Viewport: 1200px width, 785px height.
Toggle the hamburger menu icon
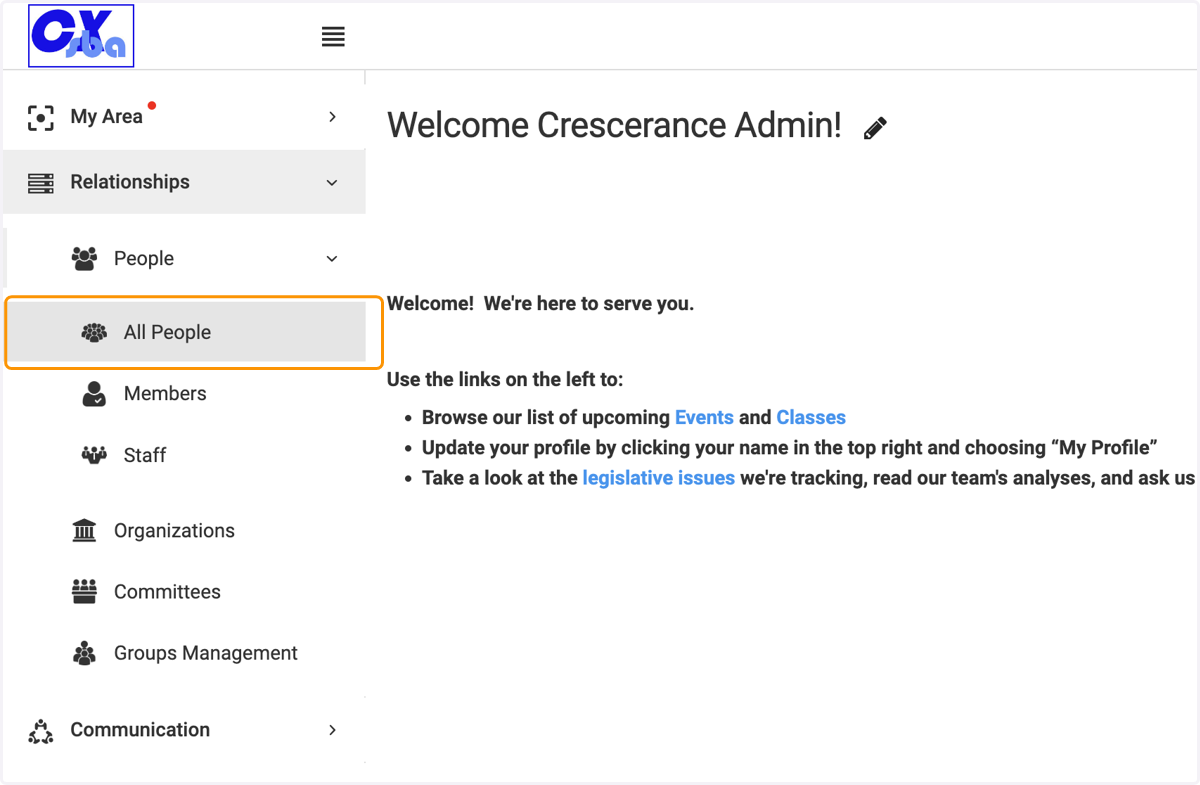click(x=333, y=37)
